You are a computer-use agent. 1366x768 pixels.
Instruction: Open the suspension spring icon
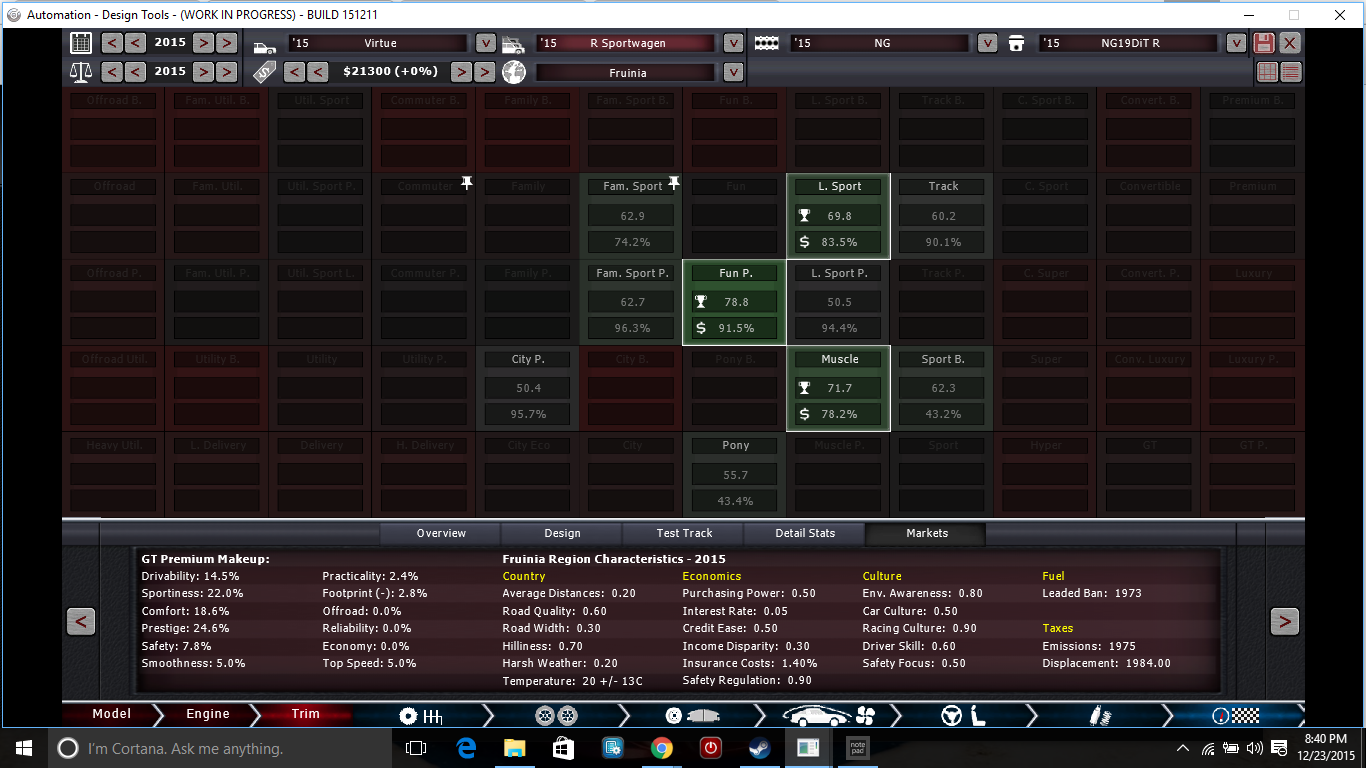click(x=1100, y=715)
